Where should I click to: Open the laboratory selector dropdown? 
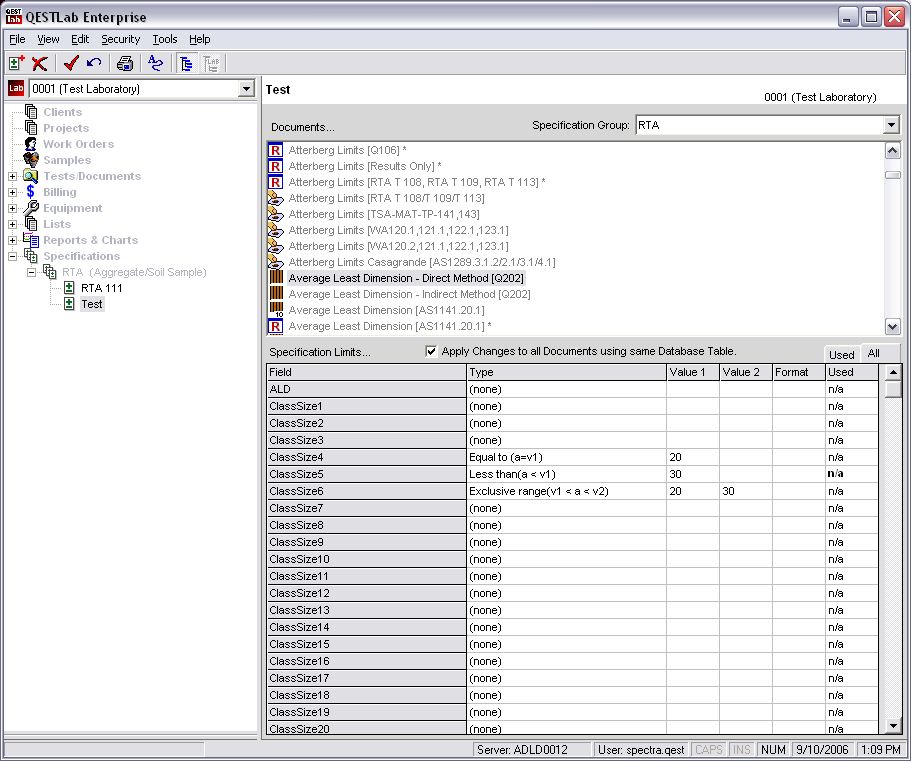247,89
